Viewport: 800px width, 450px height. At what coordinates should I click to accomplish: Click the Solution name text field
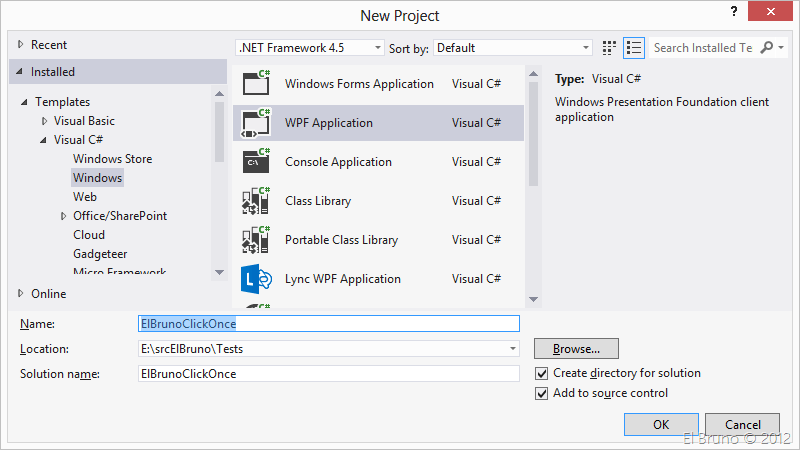pyautogui.click(x=328, y=373)
